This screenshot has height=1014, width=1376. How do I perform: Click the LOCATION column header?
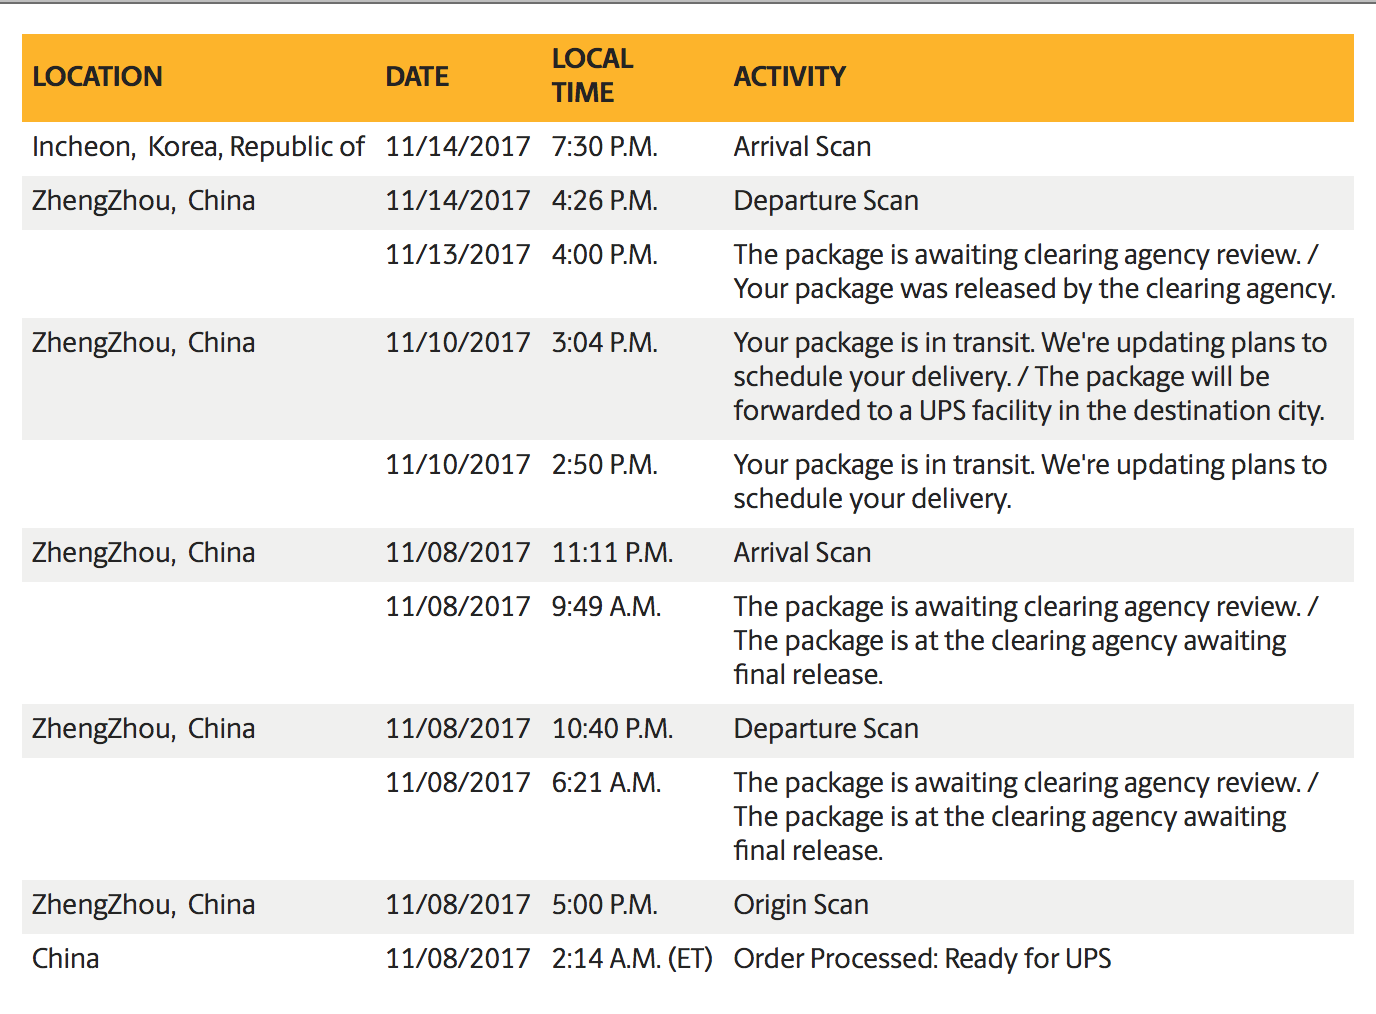pyautogui.click(x=97, y=77)
